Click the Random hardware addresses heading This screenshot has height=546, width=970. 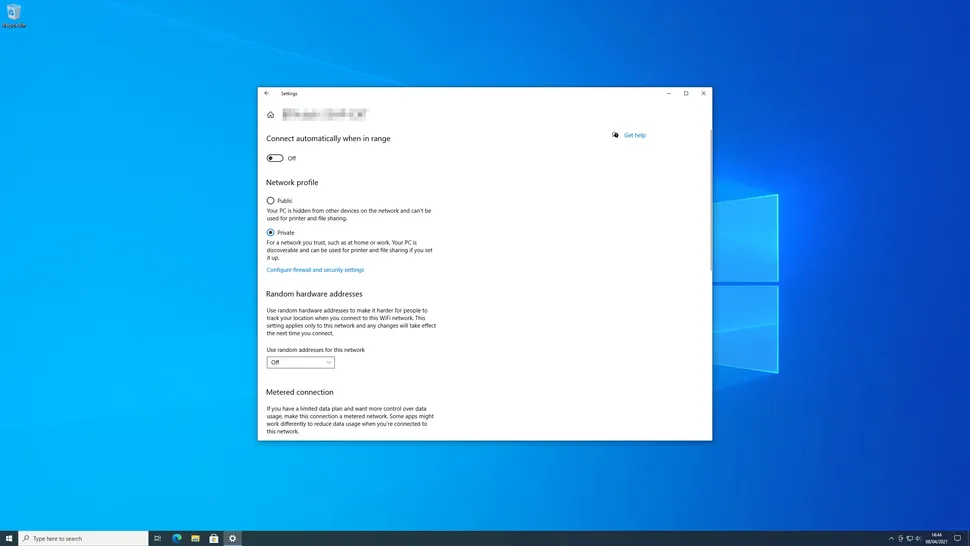coord(314,294)
